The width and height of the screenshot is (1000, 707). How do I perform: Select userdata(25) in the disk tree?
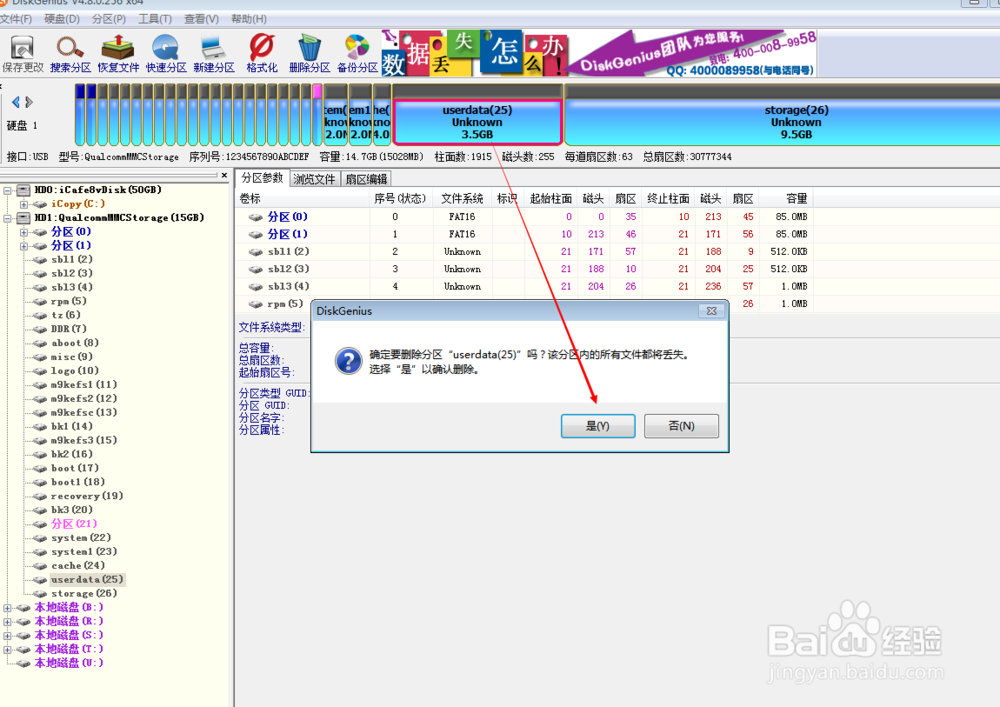[87, 580]
